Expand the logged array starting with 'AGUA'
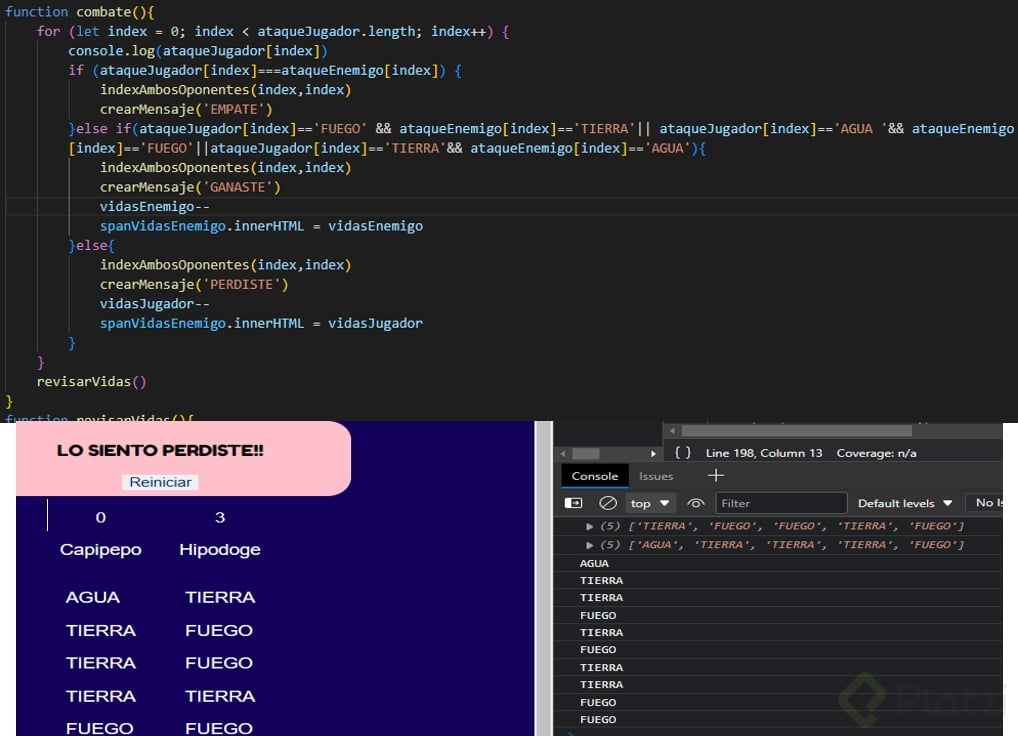Screen dimensions: 1018x736 [590, 545]
